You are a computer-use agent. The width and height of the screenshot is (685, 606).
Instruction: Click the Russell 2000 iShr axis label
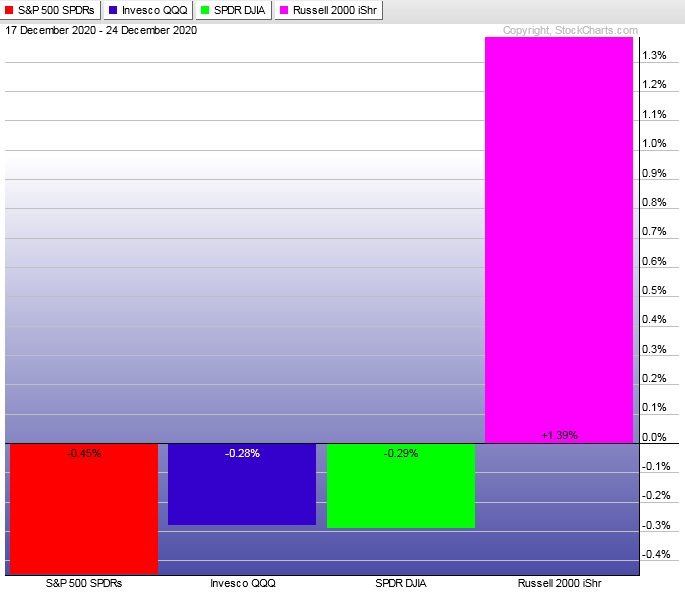(x=559, y=583)
